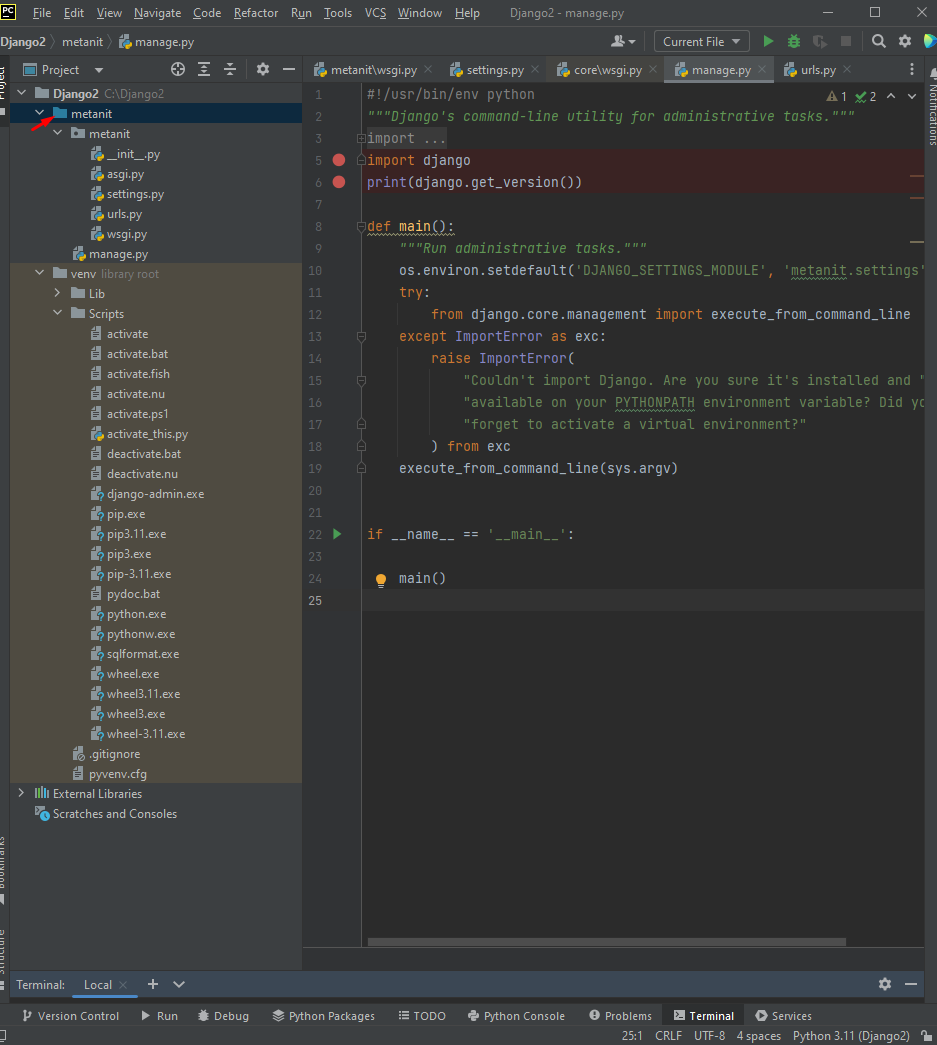The height and width of the screenshot is (1045, 937).
Task: Open Run with Coverage icon in toolbar
Action: click(x=820, y=41)
